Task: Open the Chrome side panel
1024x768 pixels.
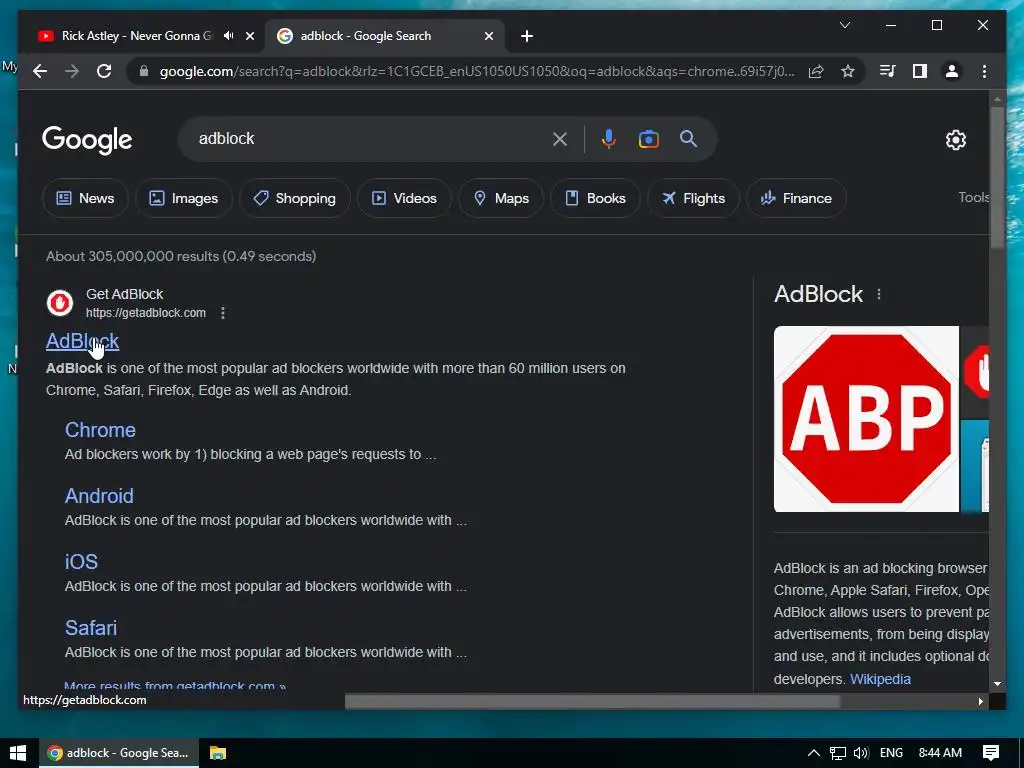Action: pos(920,71)
